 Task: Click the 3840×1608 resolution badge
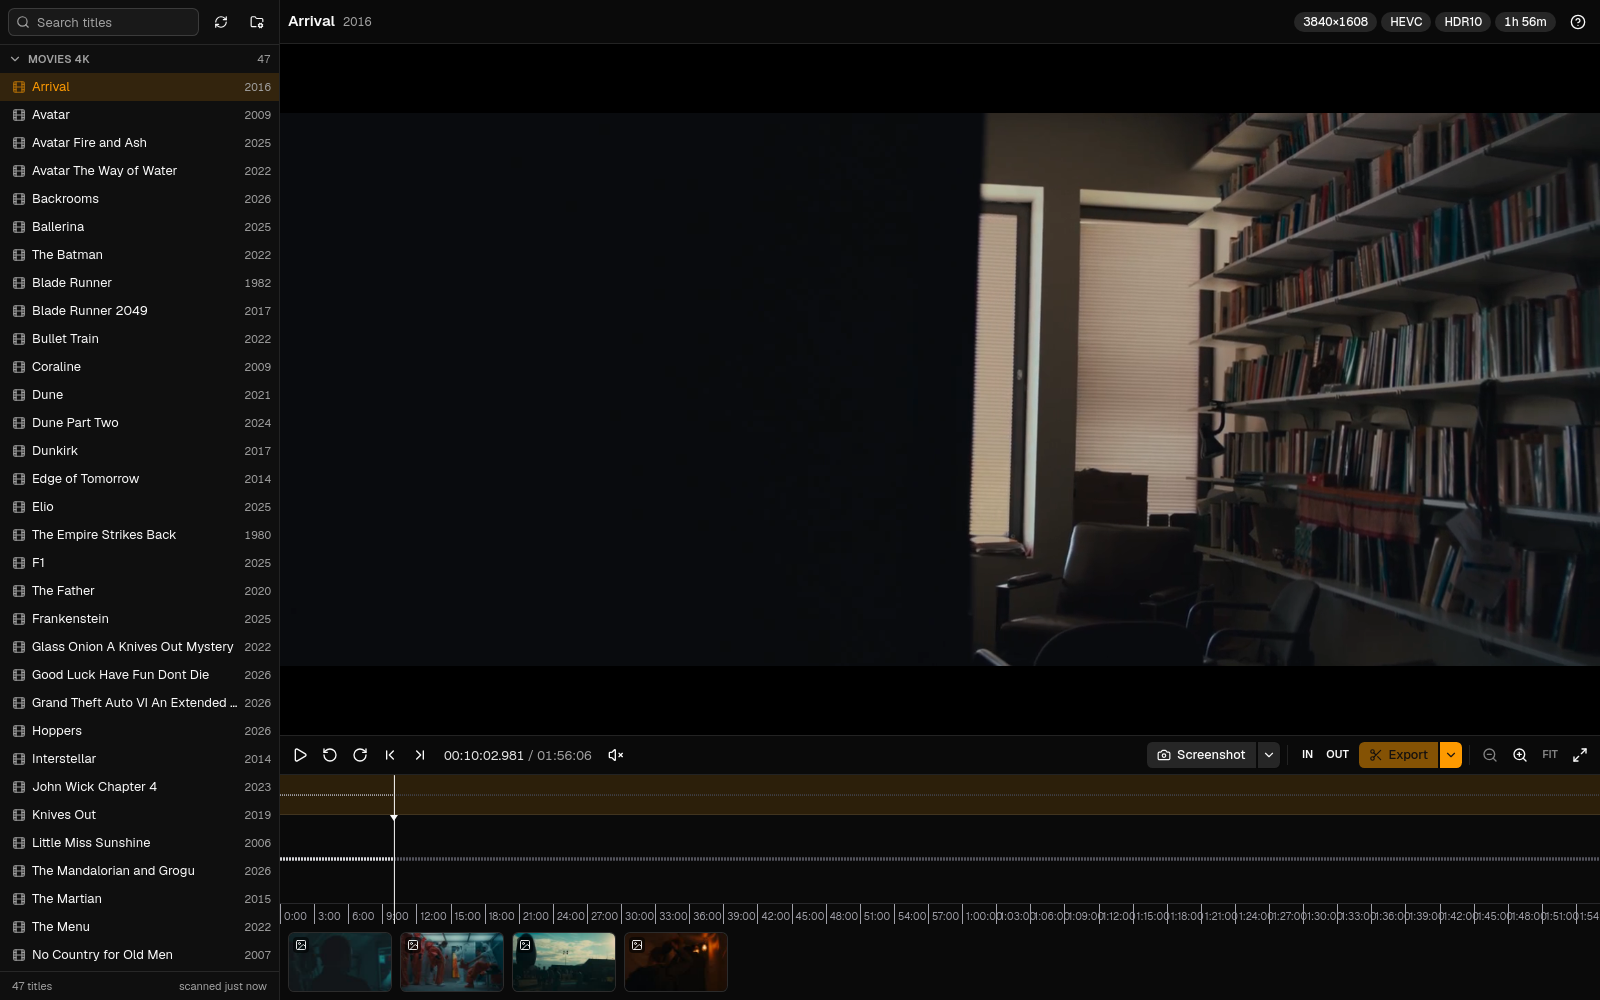tap(1335, 22)
